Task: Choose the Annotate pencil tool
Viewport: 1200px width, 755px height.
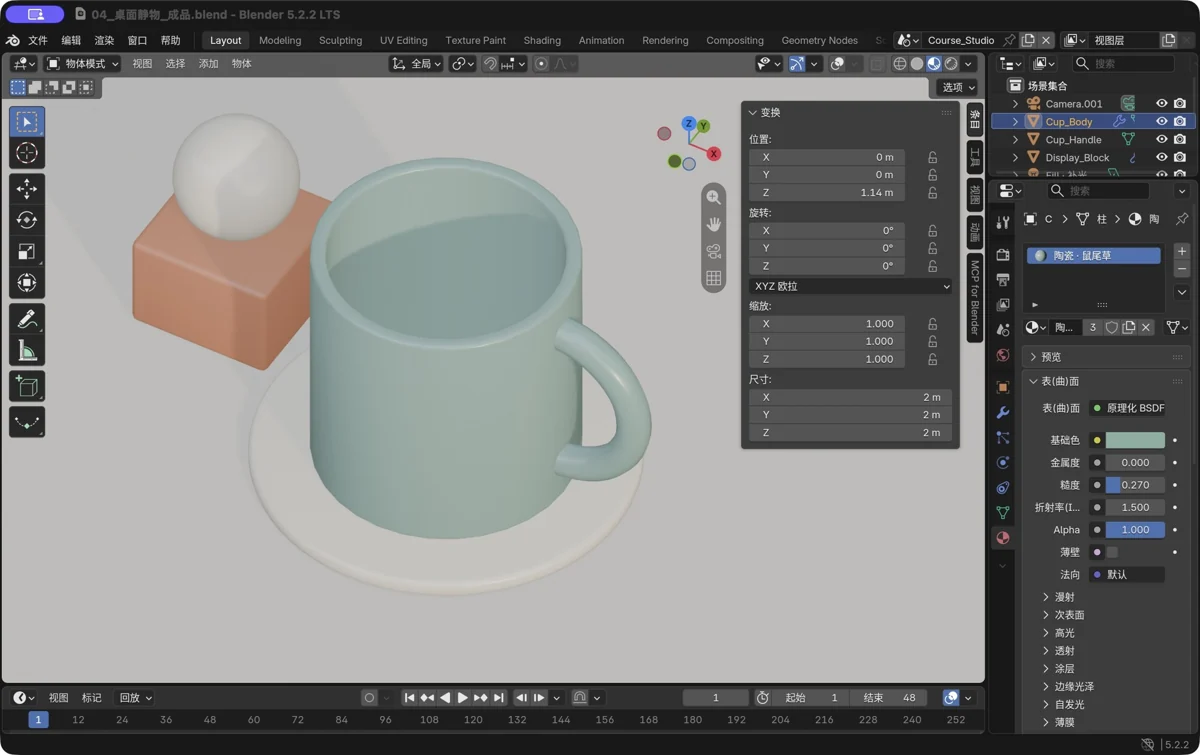Action: pyautogui.click(x=27, y=319)
